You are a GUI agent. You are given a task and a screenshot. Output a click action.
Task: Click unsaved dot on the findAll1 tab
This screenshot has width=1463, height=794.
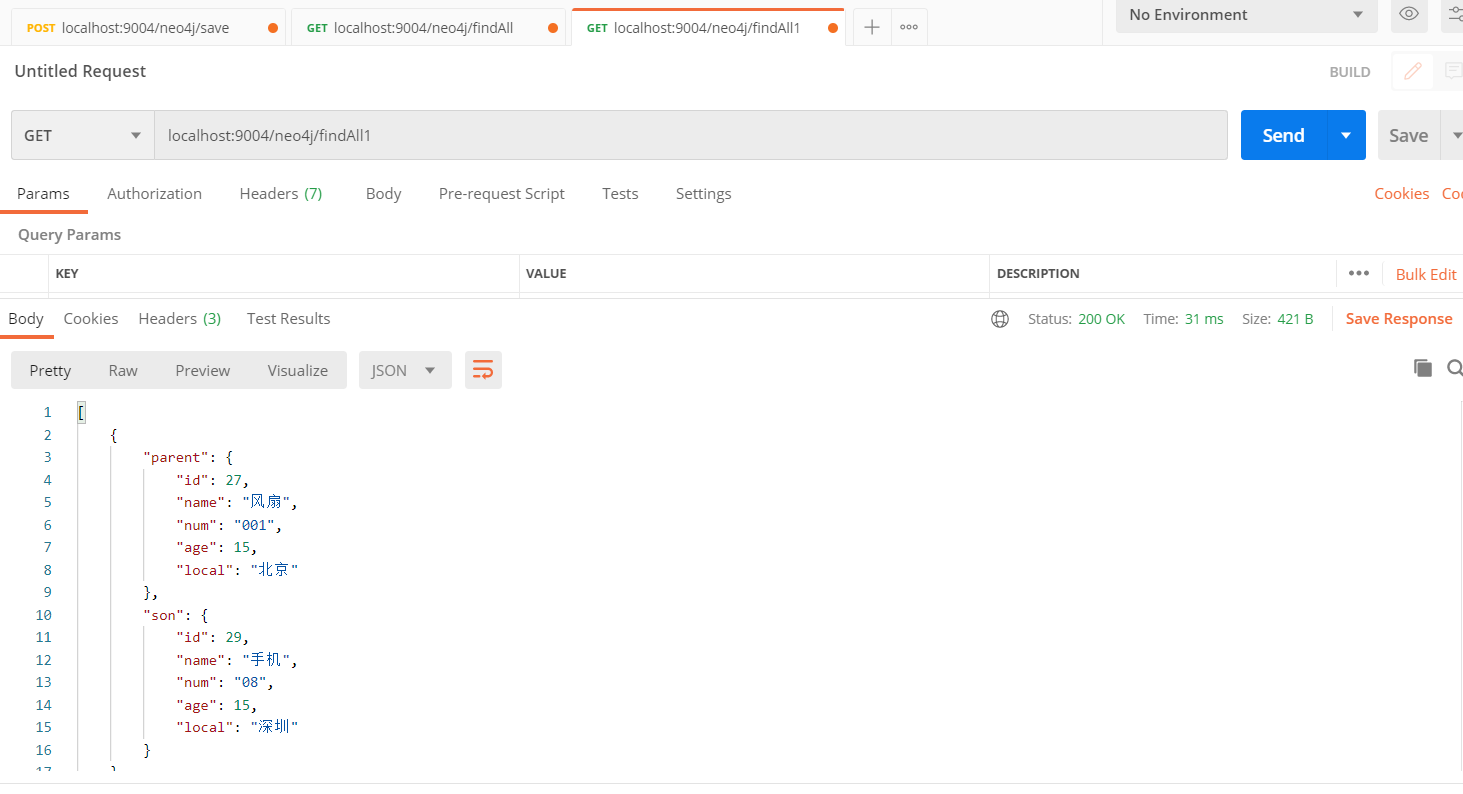[833, 28]
